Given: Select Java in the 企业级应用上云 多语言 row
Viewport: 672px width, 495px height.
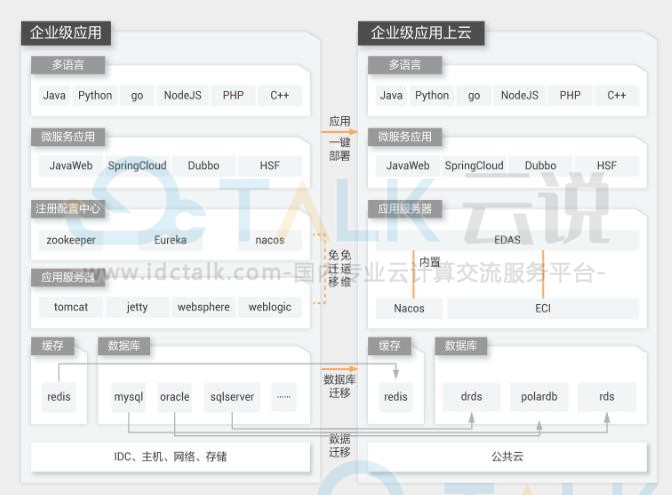Looking at the screenshot, I should point(391,95).
